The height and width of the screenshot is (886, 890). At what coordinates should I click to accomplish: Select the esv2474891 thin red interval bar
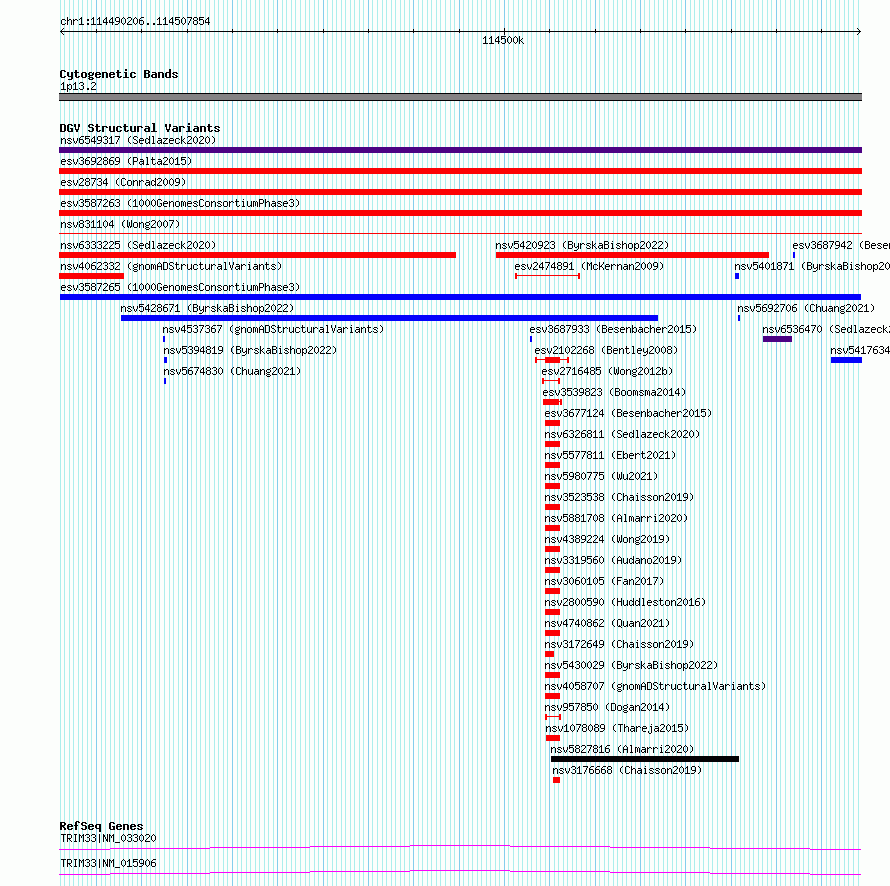coord(547,276)
